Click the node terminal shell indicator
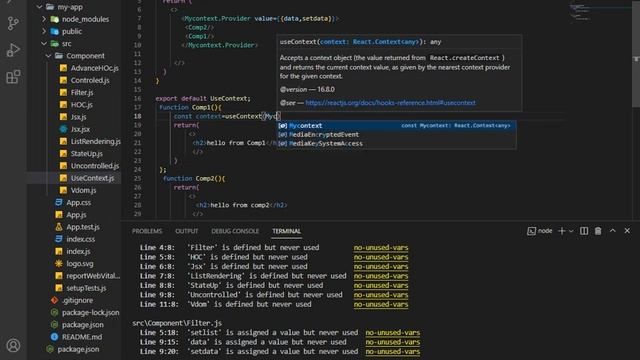This screenshot has height=360, width=640. click(x=540, y=231)
